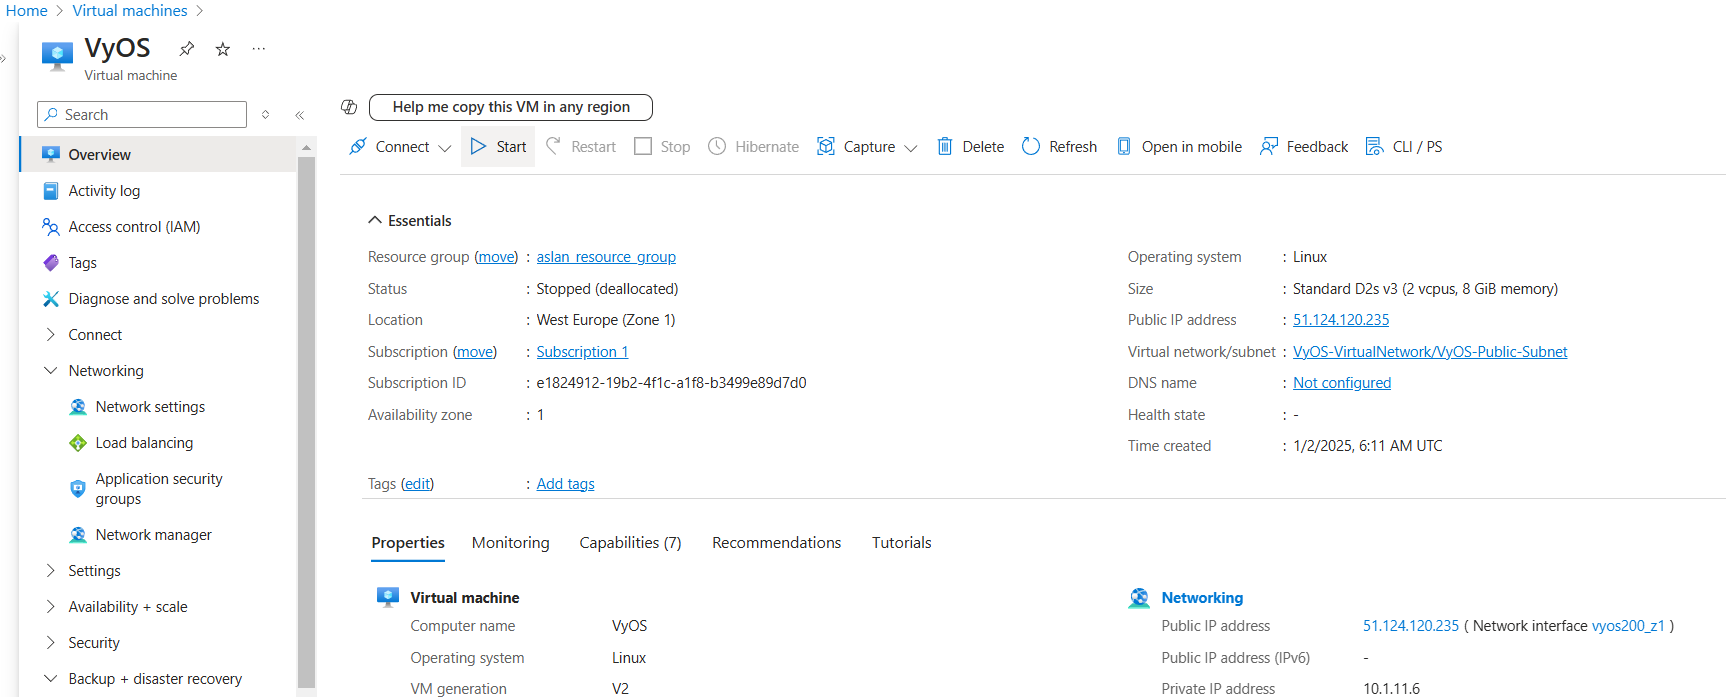Delete the virtual machine
The width and height of the screenshot is (1726, 697).
[x=970, y=147]
